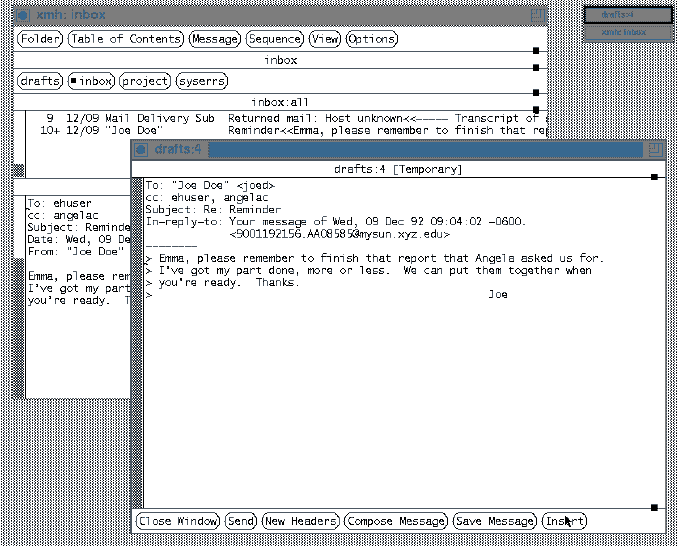The height and width of the screenshot is (546, 678).
Task: Open the Options menu
Action: 371,39
